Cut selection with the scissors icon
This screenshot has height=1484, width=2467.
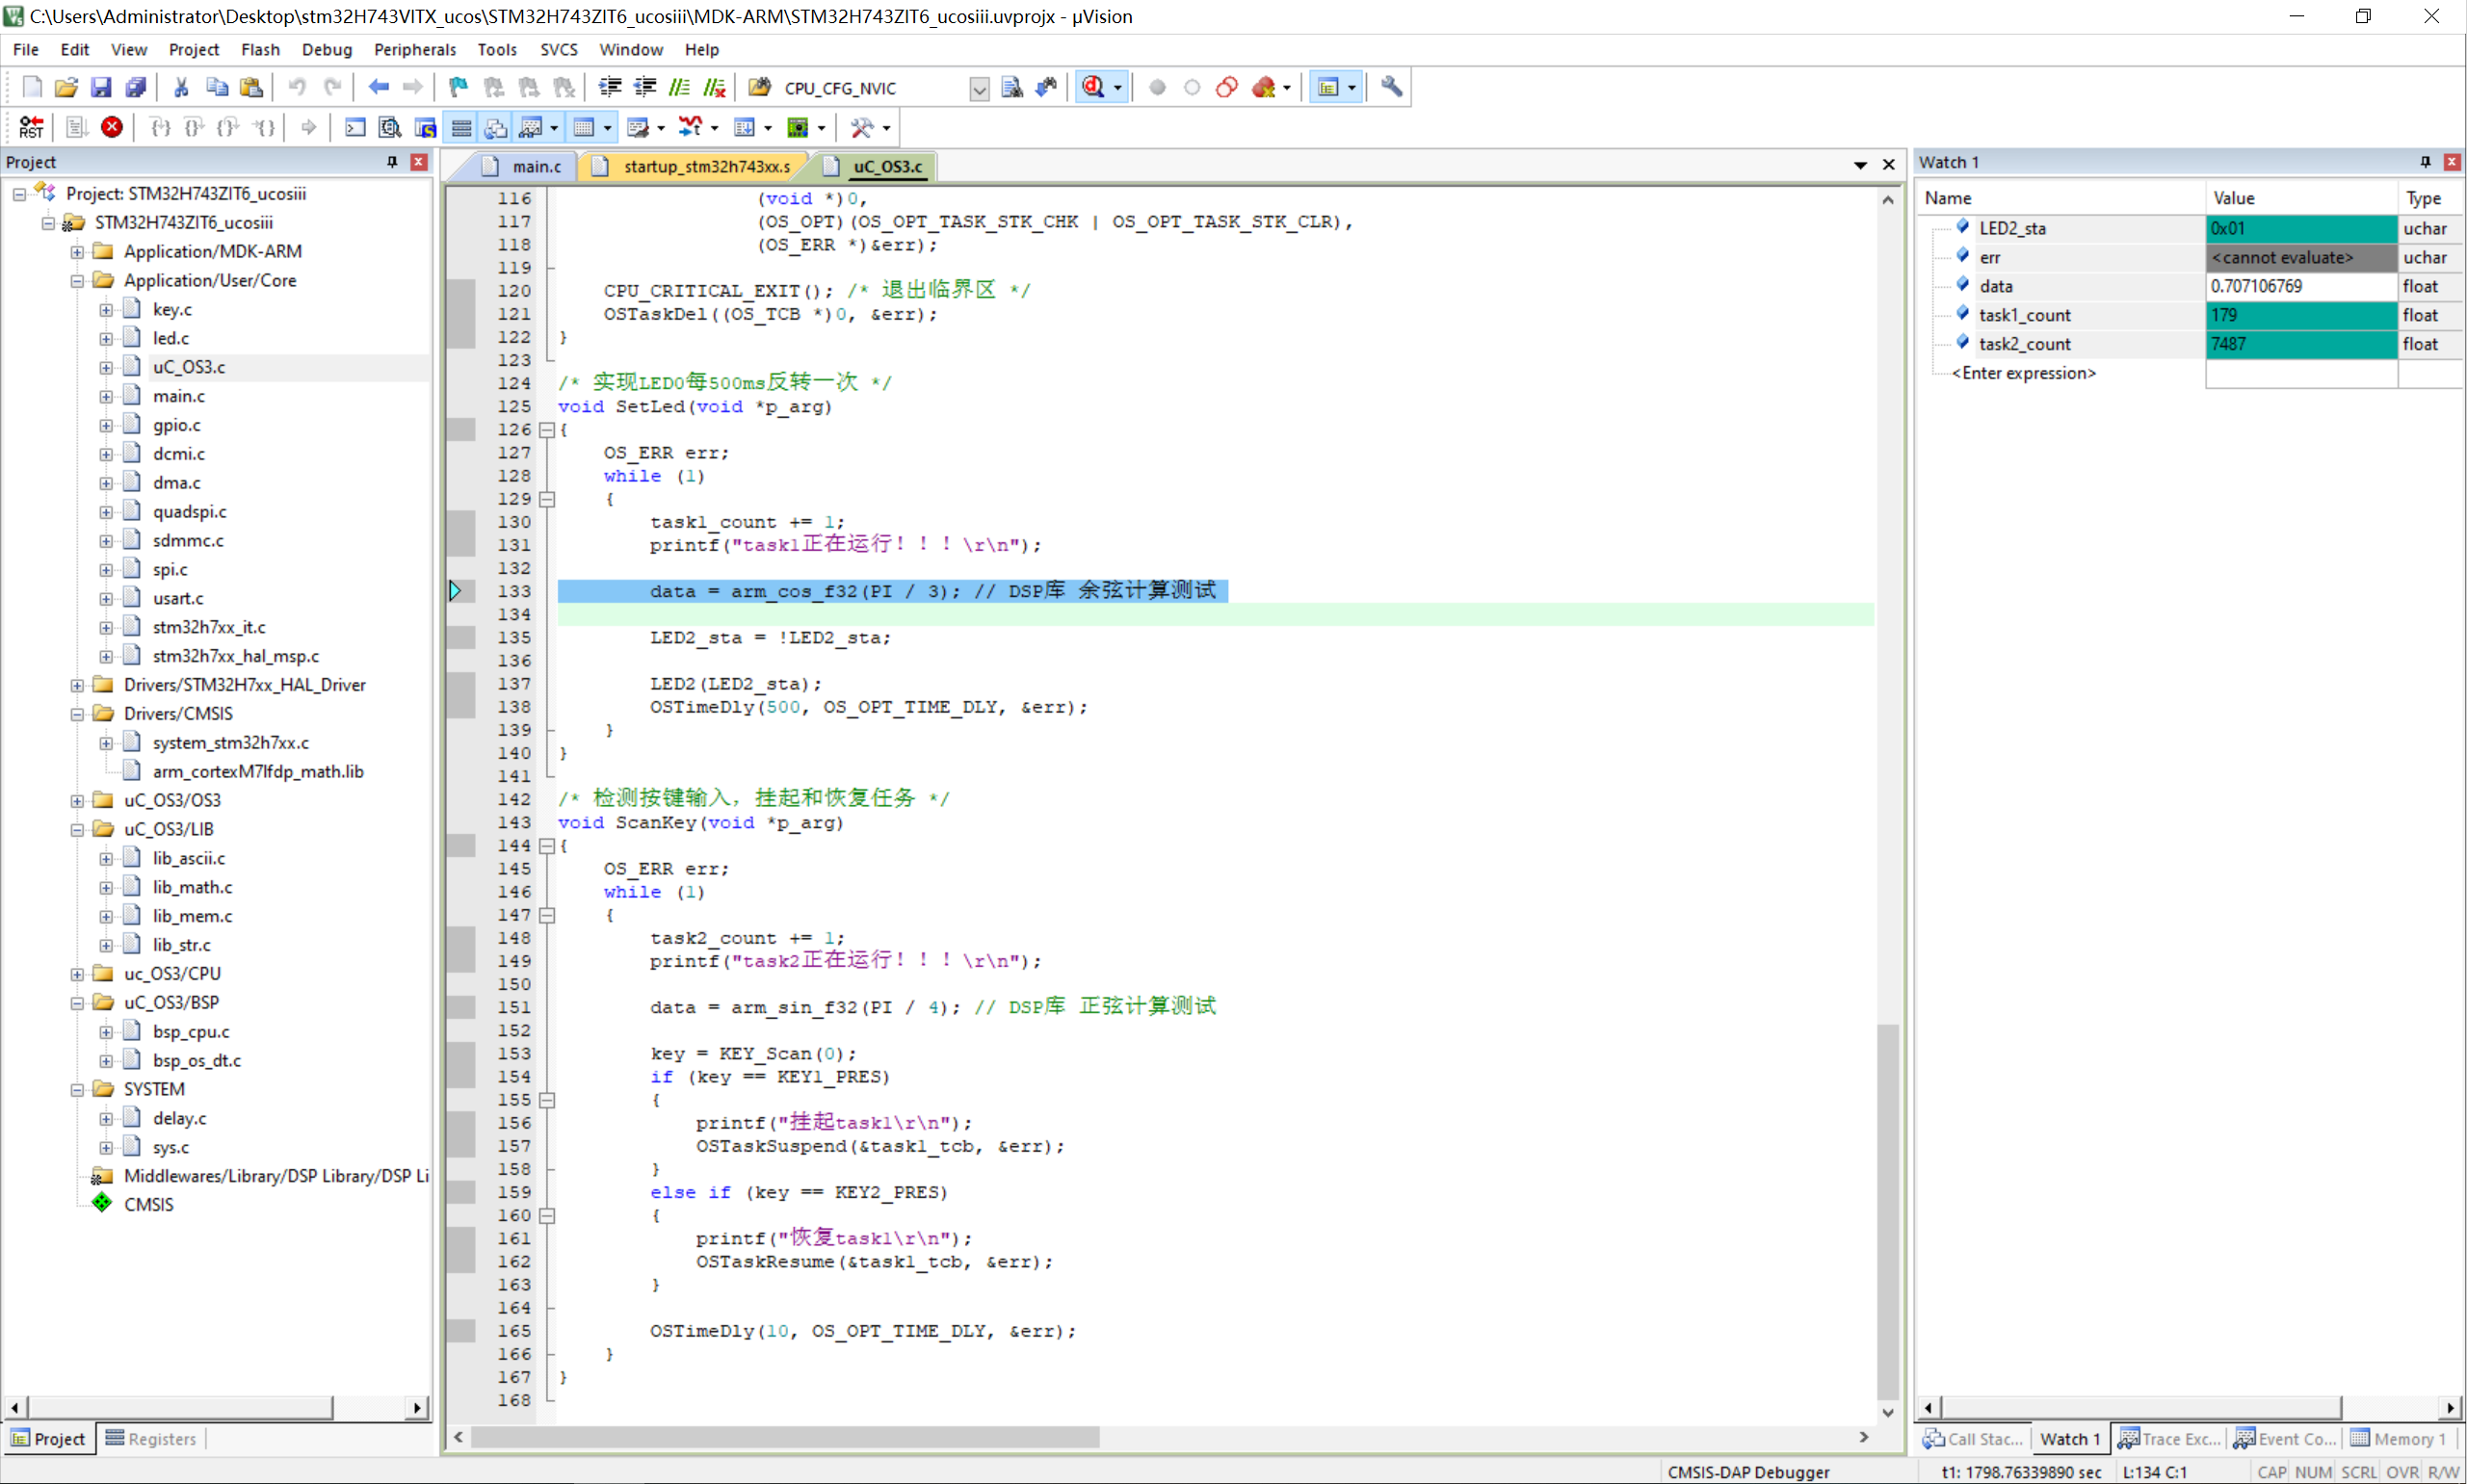[x=181, y=88]
